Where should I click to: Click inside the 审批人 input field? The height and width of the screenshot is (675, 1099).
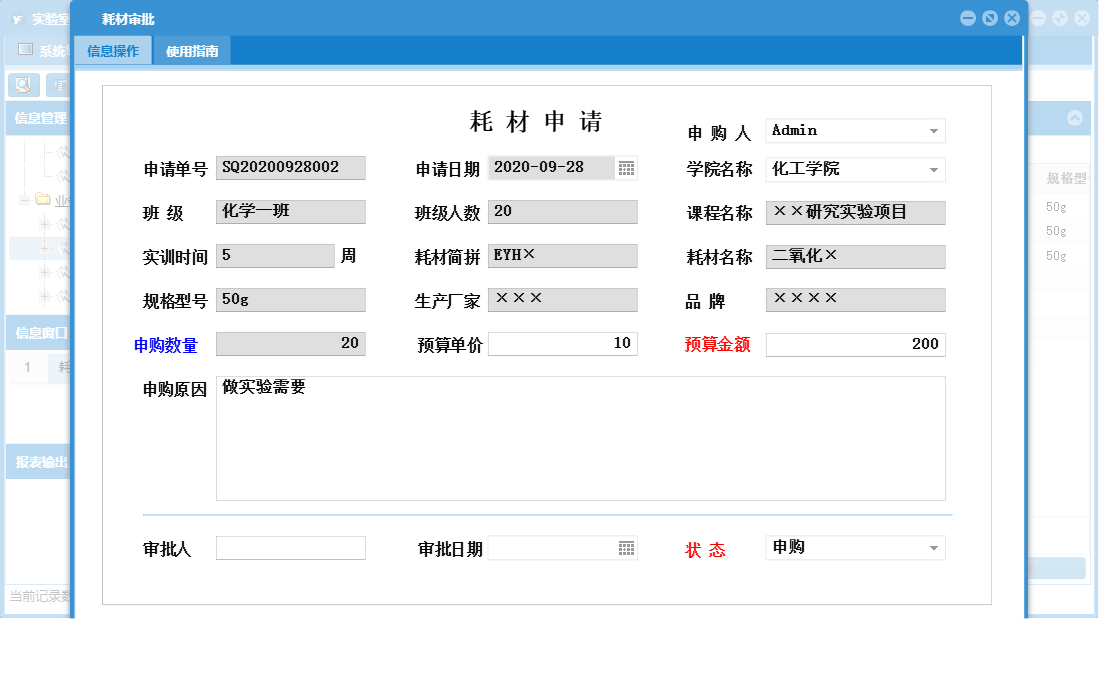click(290, 547)
